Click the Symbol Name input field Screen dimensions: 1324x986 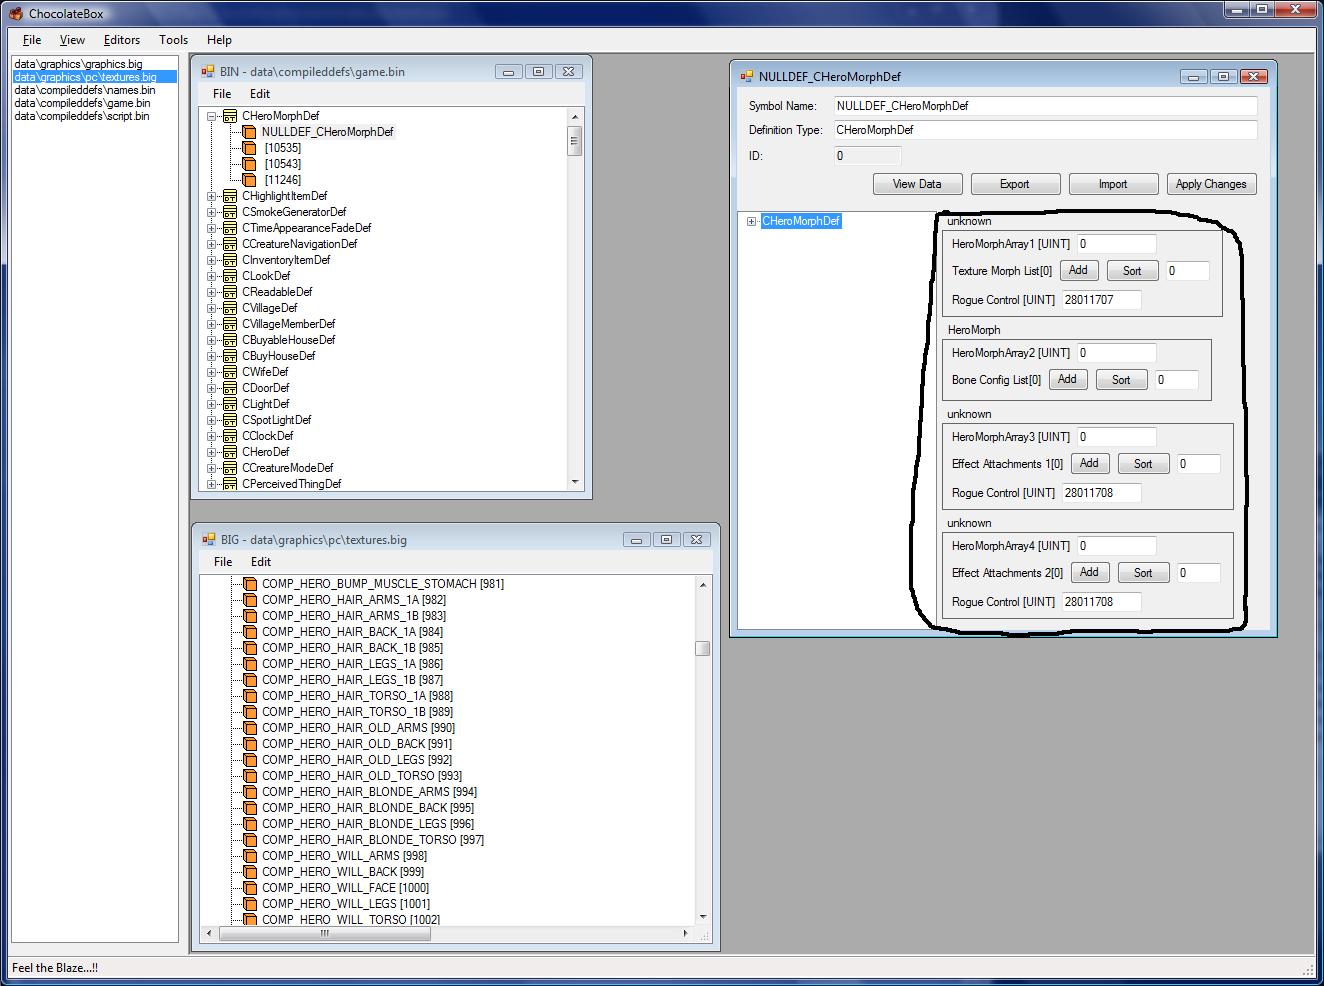1045,106
